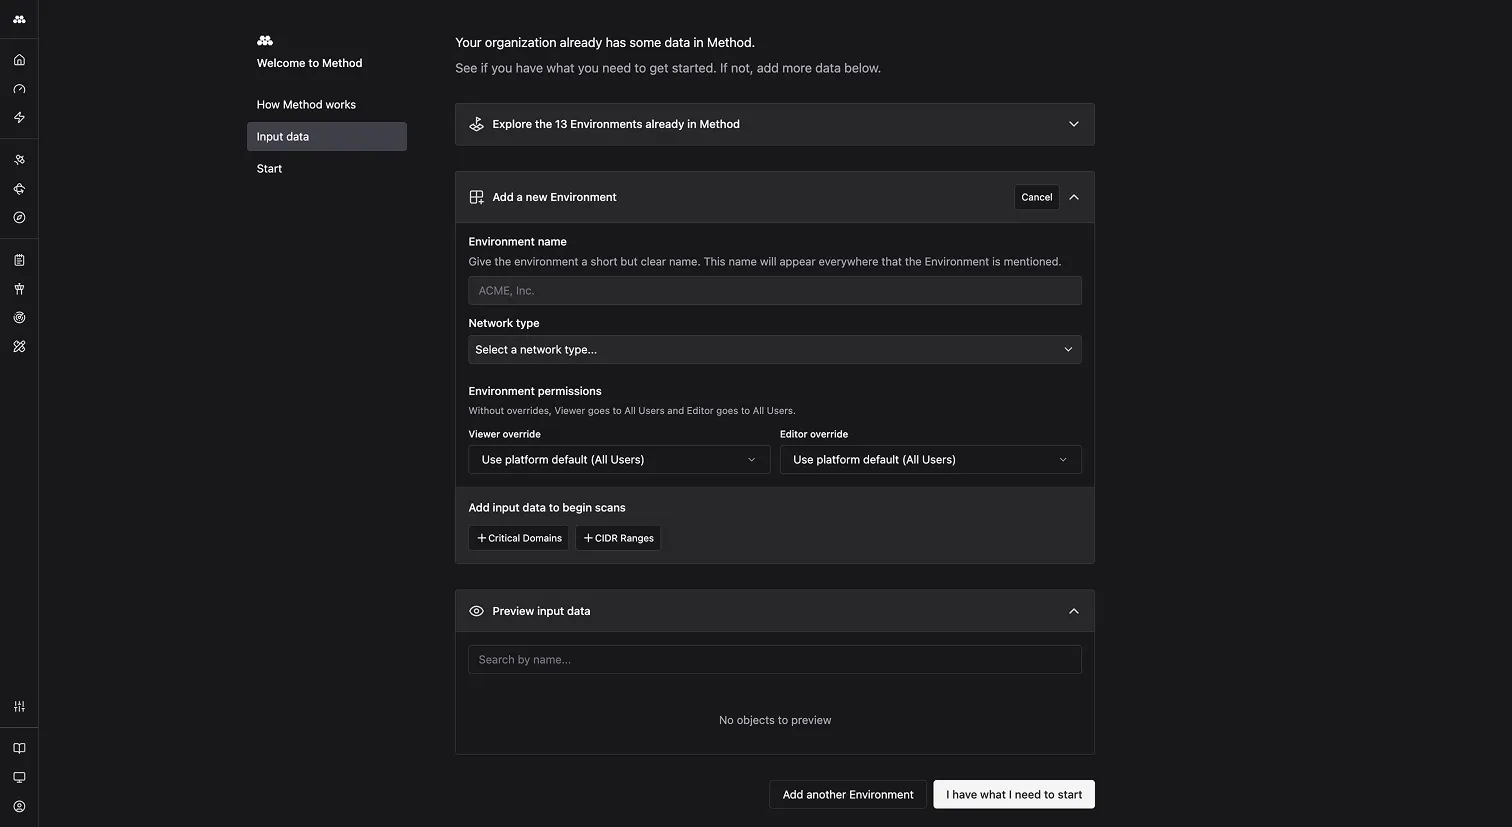
Task: Open the user profile icon in the sidebar
Action: 19,807
